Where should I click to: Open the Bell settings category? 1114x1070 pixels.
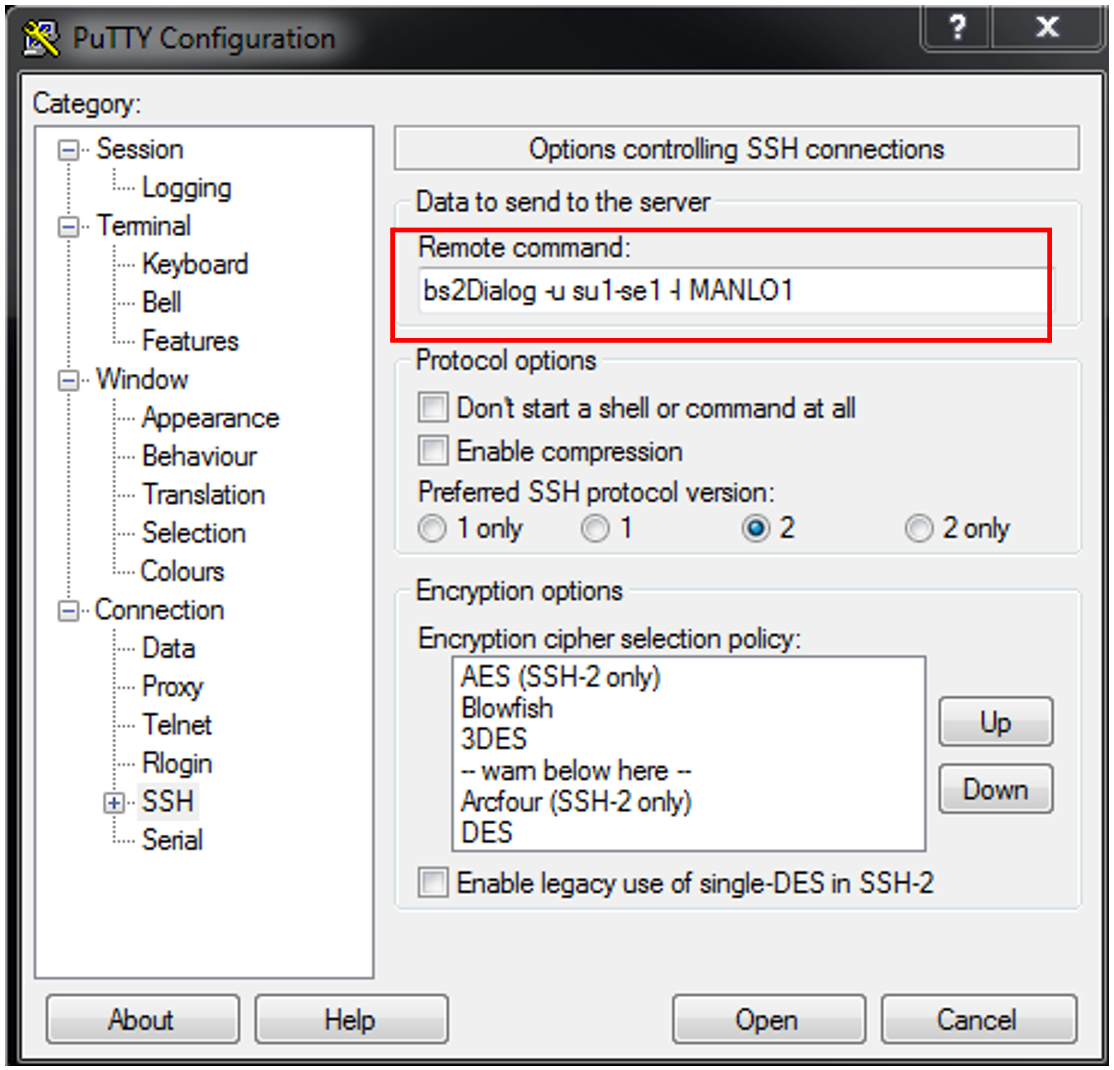162,303
